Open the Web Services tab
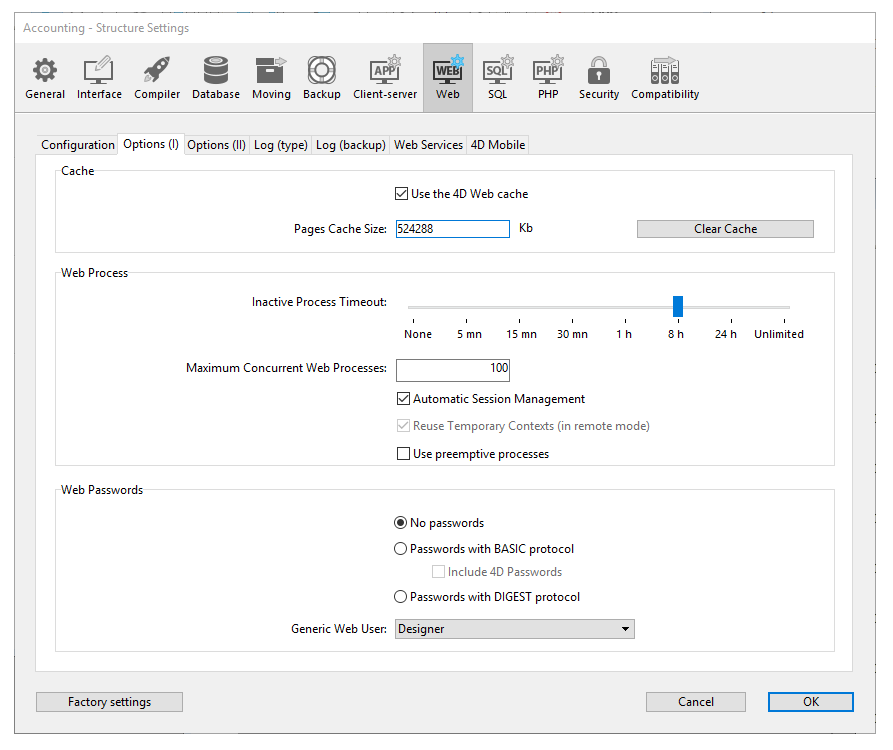The image size is (893, 750). coord(428,145)
